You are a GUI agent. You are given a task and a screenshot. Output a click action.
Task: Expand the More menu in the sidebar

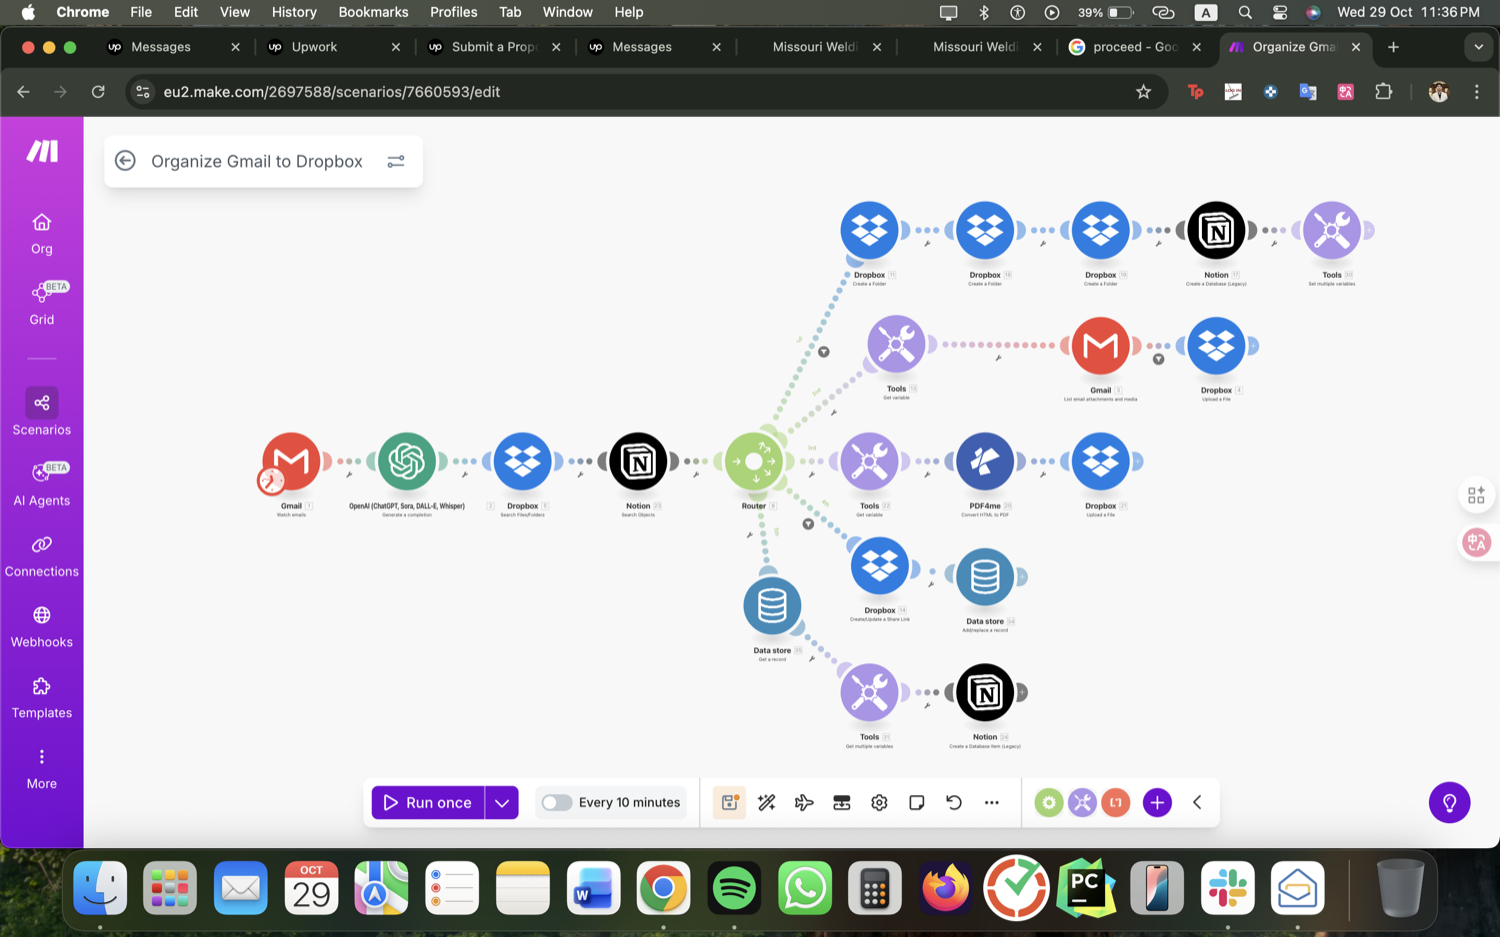tap(42, 769)
